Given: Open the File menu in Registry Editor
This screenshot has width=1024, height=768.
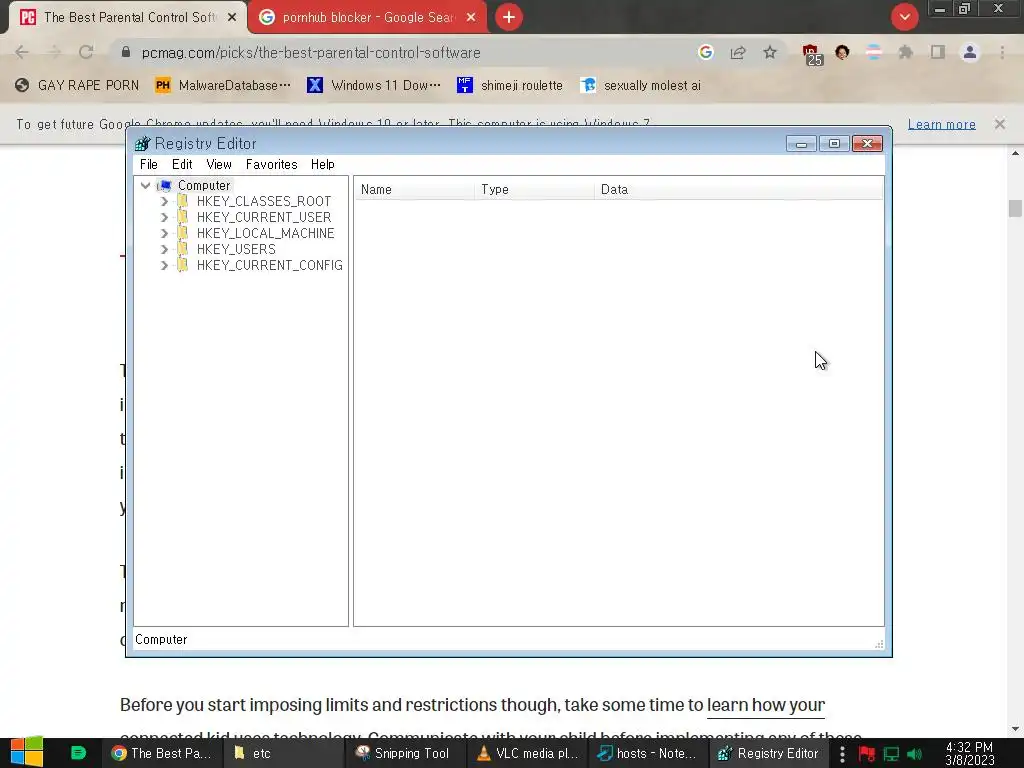Looking at the screenshot, I should (x=148, y=165).
